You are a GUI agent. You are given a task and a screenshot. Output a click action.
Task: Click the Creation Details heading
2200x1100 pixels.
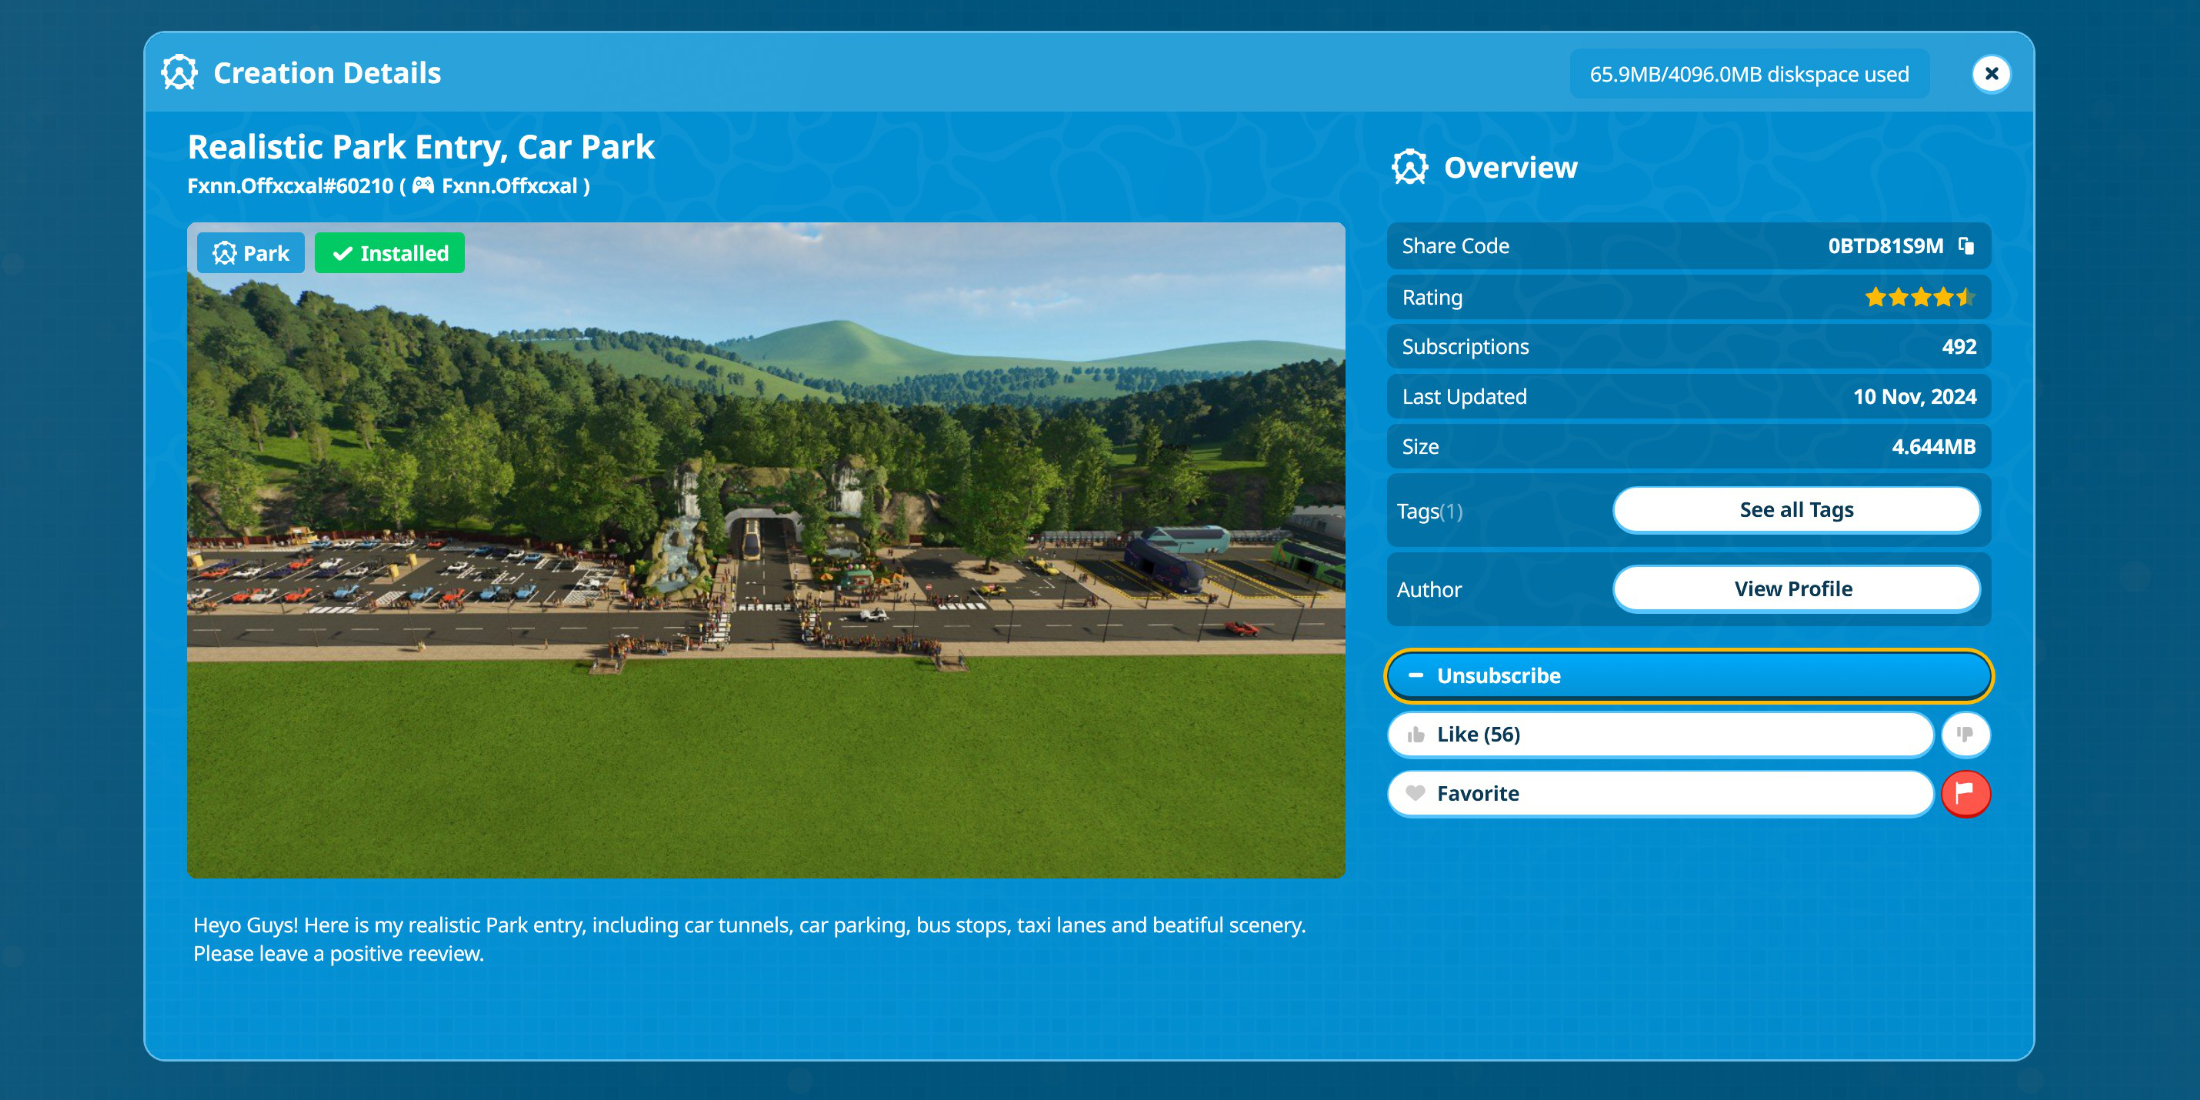tap(327, 73)
